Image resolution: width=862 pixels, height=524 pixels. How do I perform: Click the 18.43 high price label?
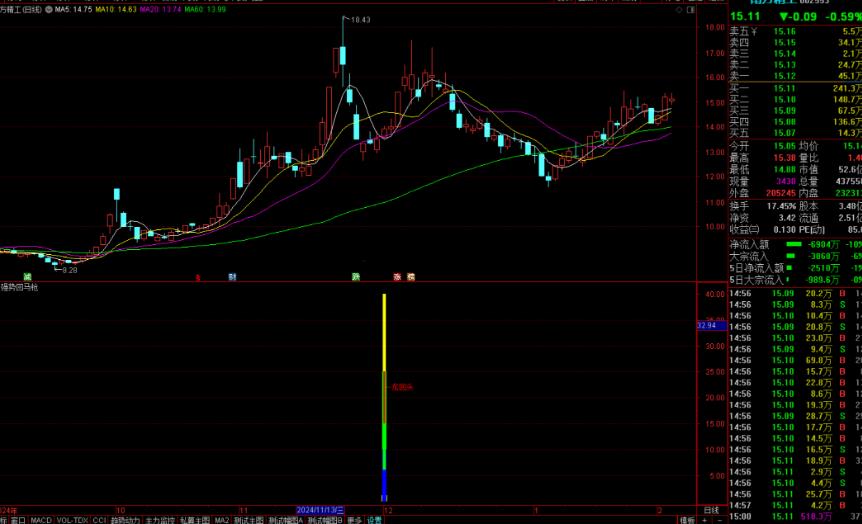point(361,20)
